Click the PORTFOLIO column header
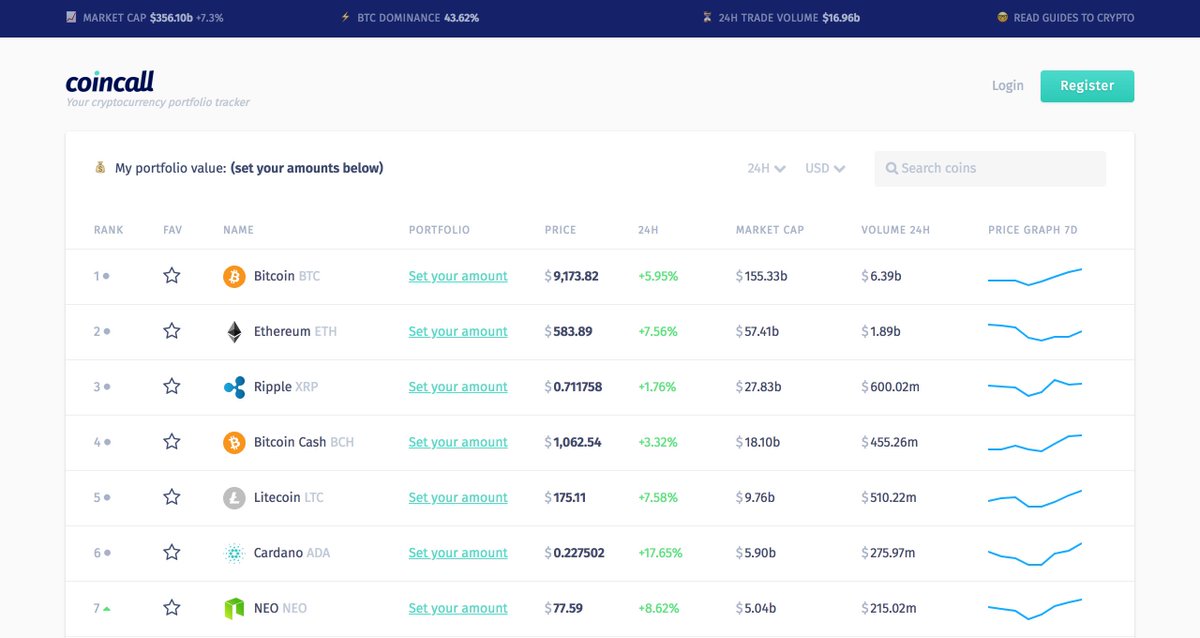The image size is (1200, 638). [x=438, y=230]
